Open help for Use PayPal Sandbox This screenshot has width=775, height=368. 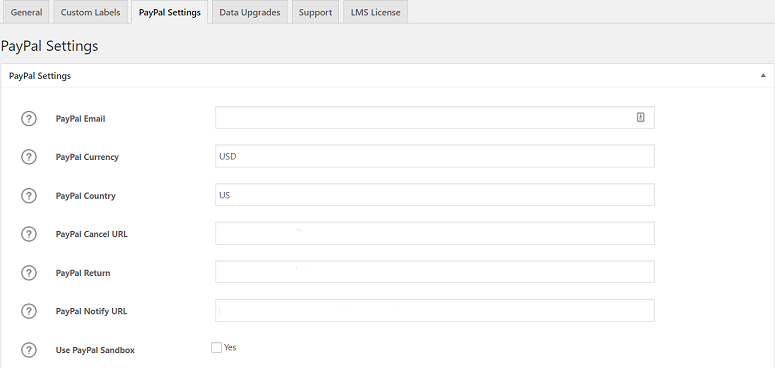point(29,350)
